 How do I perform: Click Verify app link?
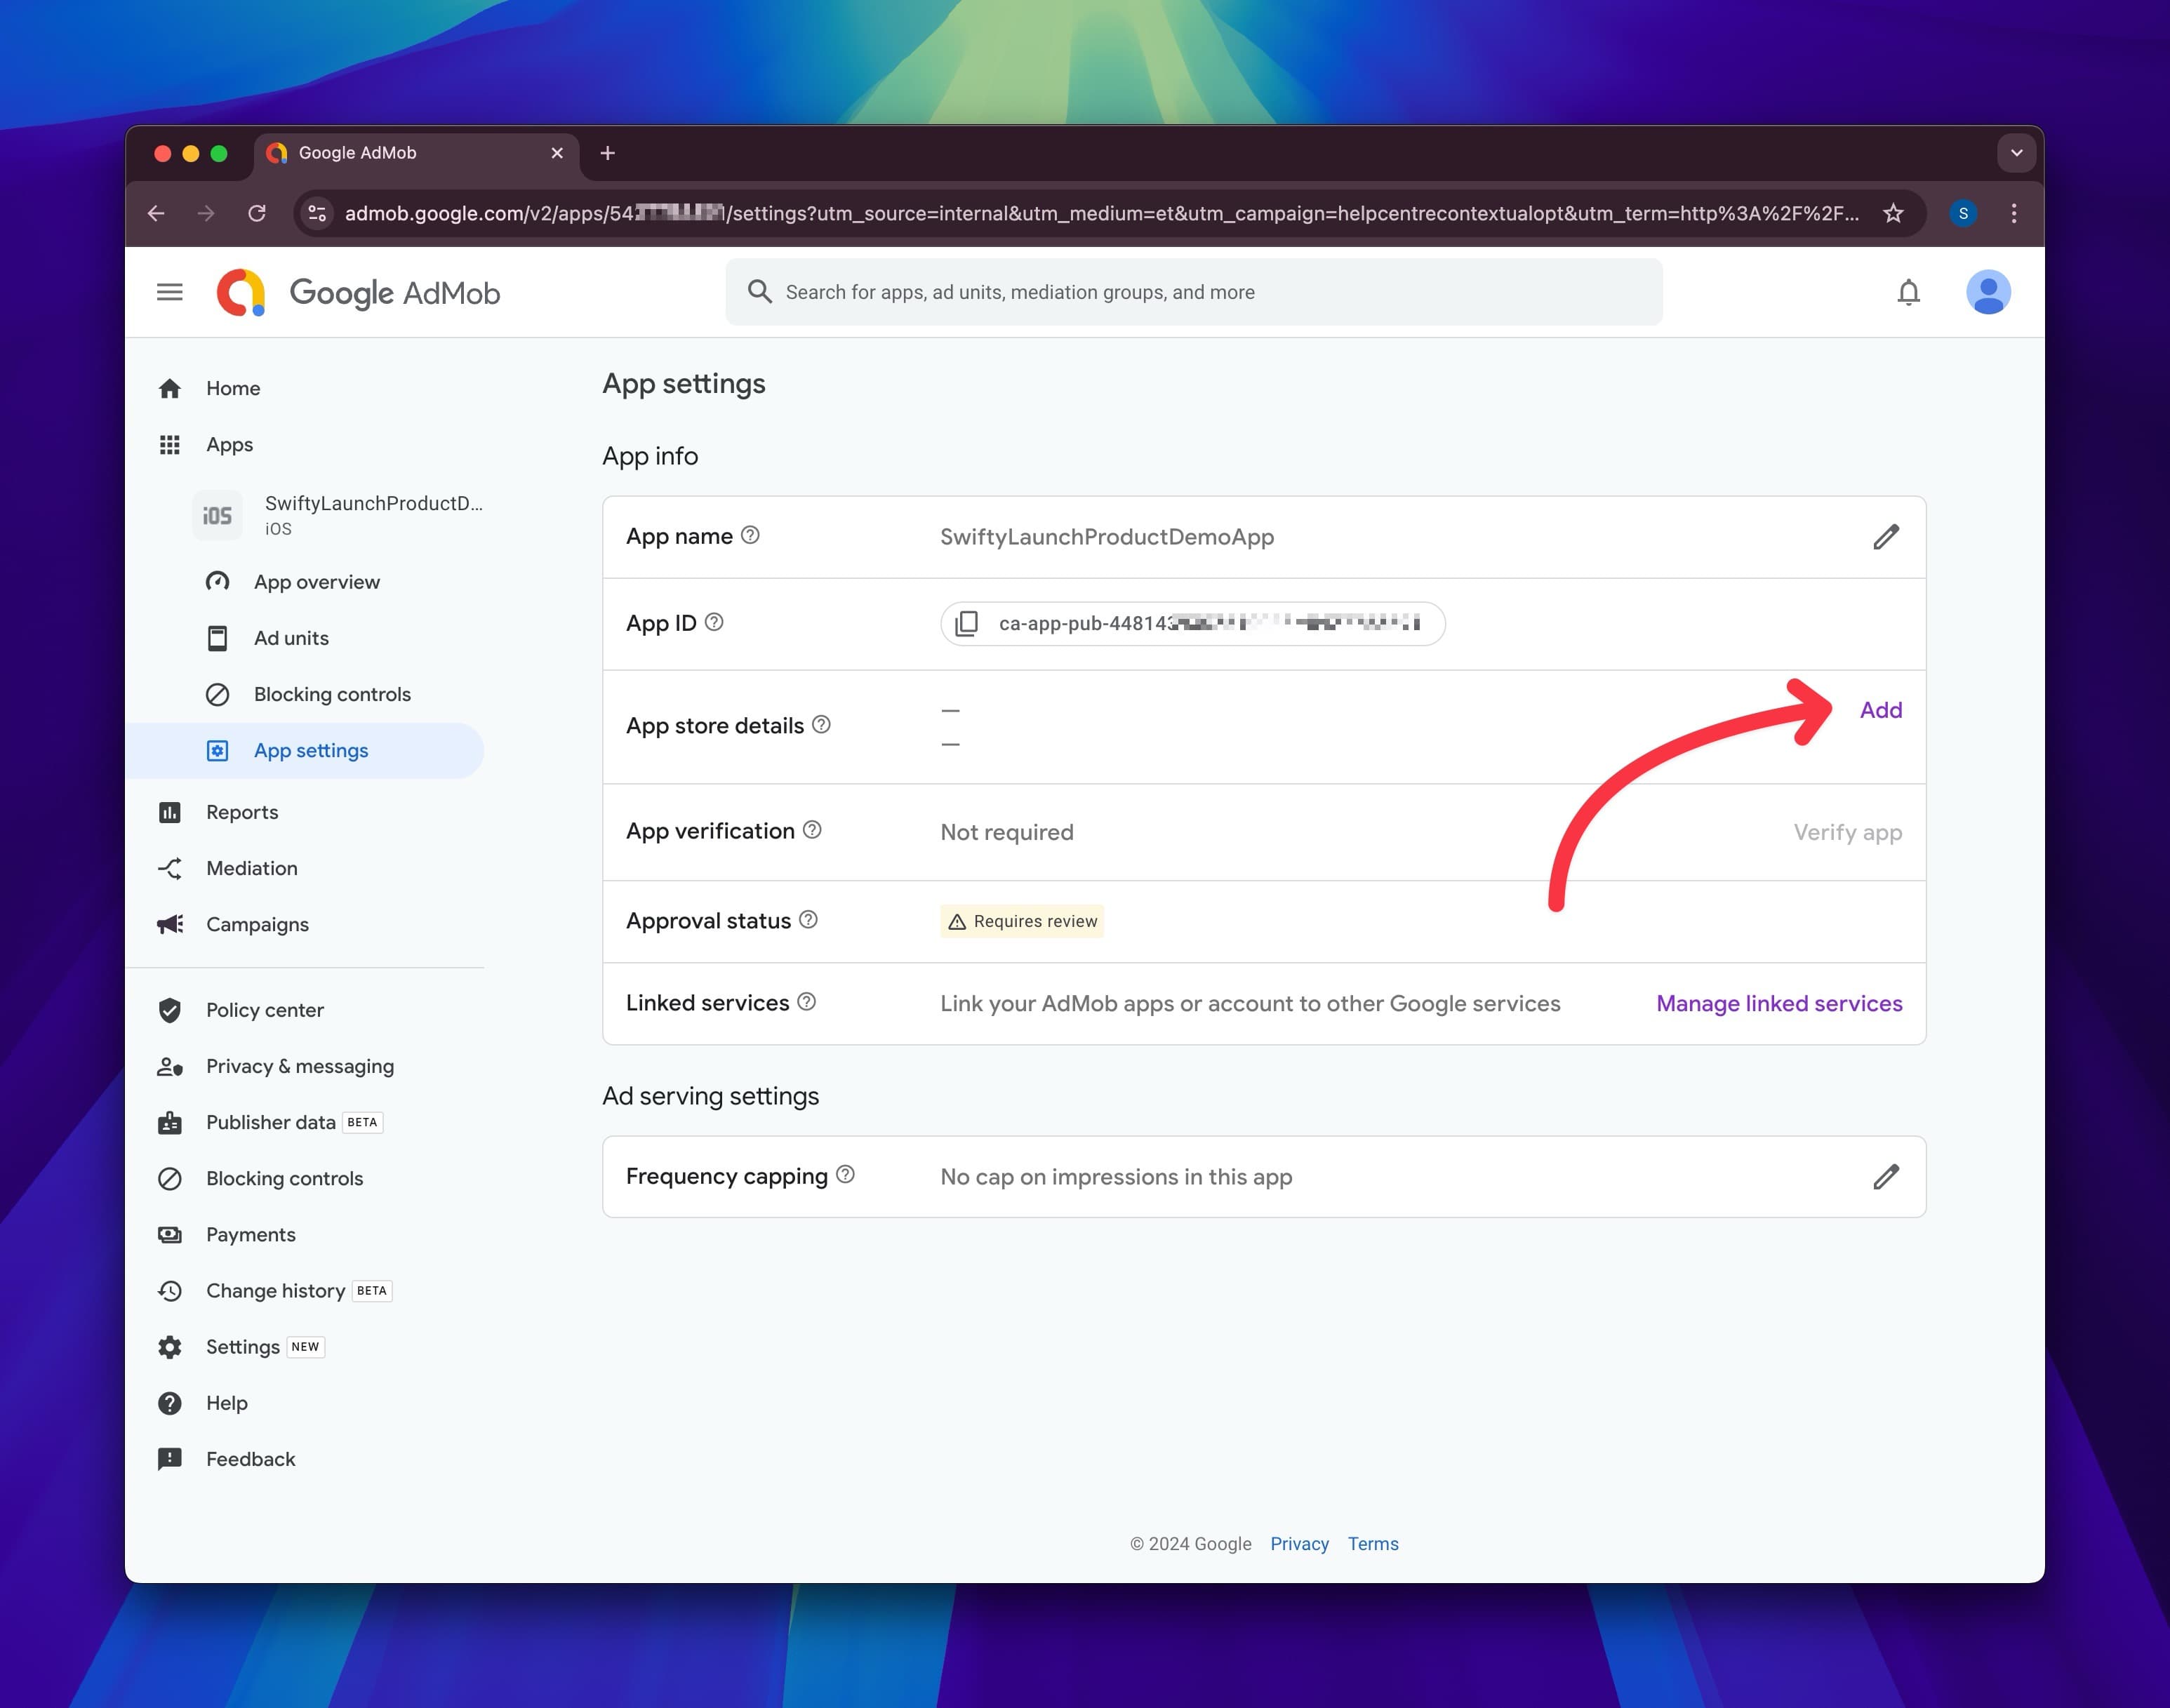[x=1847, y=832]
